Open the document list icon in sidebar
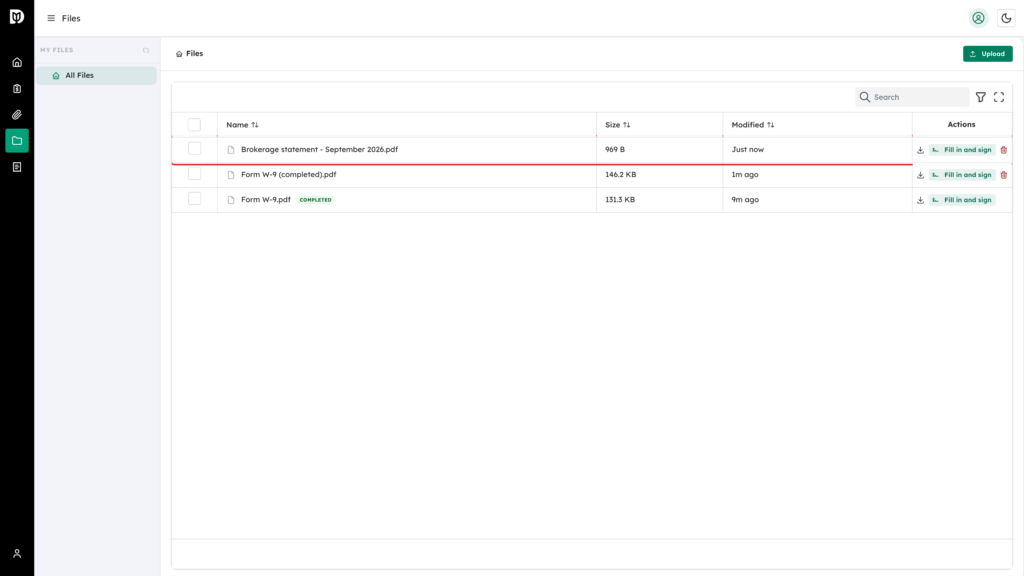Screen dimensions: 1024x576 tap(17, 167)
